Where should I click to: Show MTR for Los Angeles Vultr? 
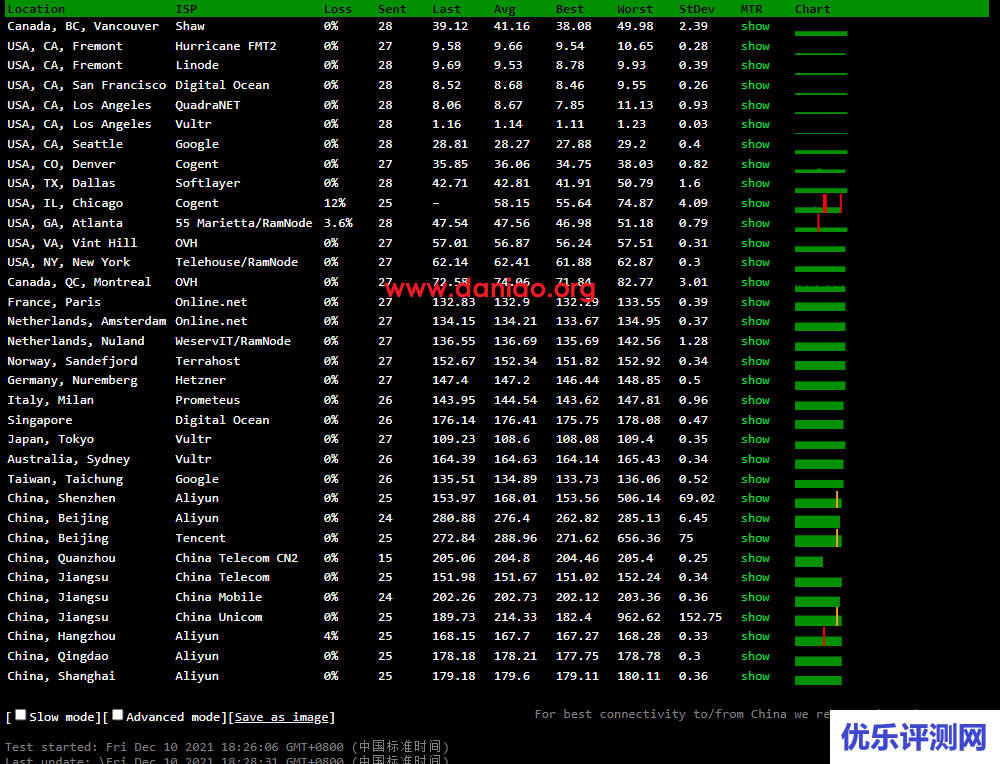(755, 124)
